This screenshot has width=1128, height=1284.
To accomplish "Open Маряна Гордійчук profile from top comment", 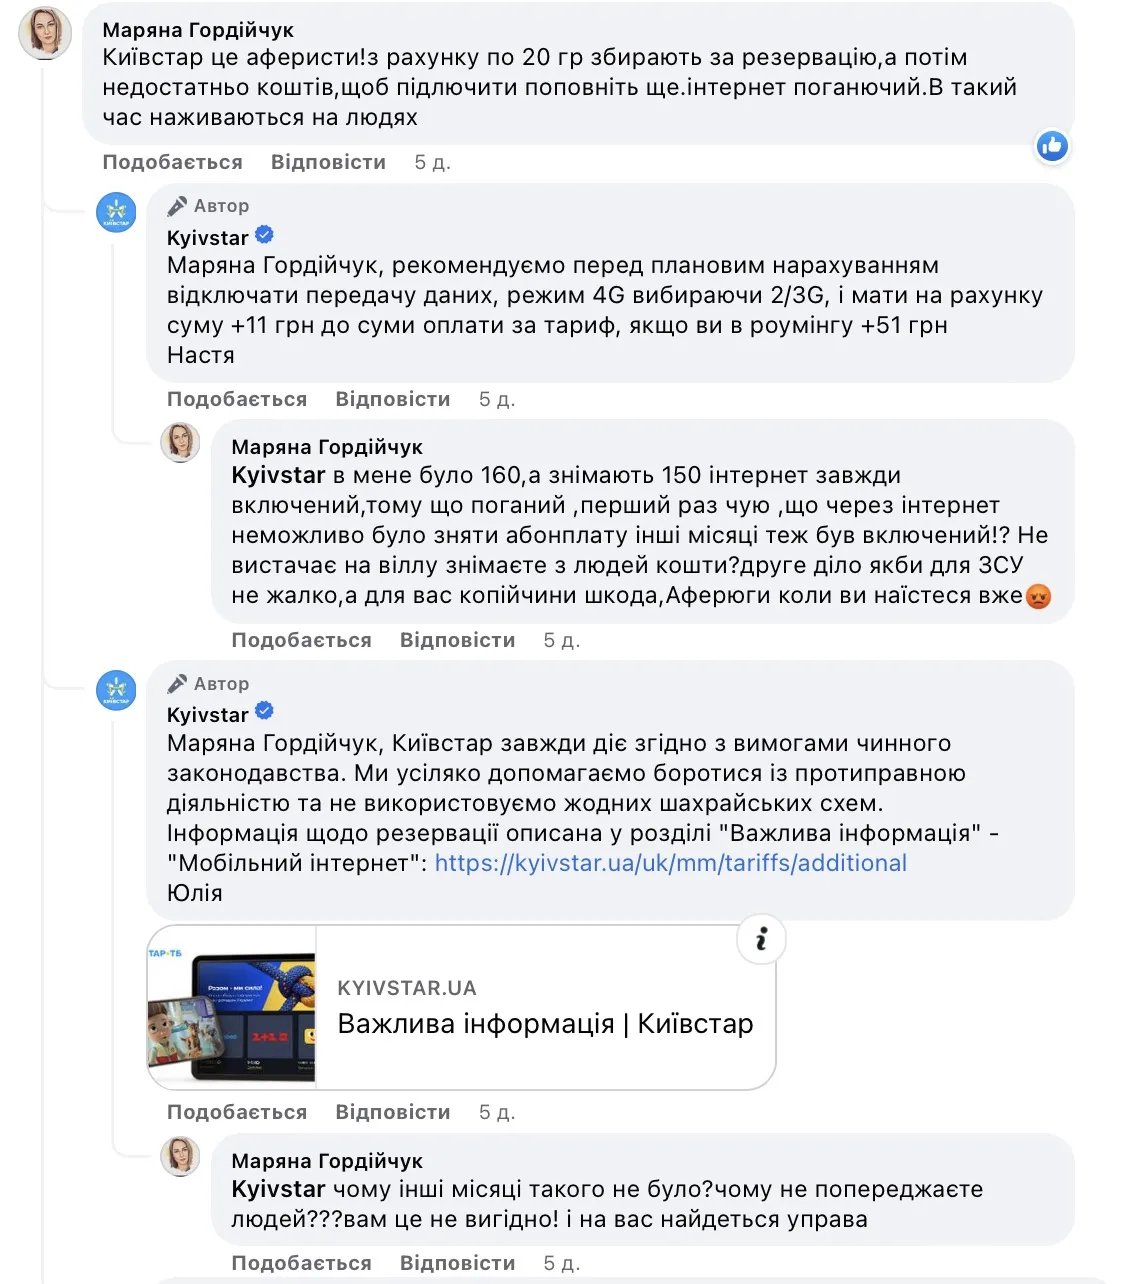I will pos(198,30).
